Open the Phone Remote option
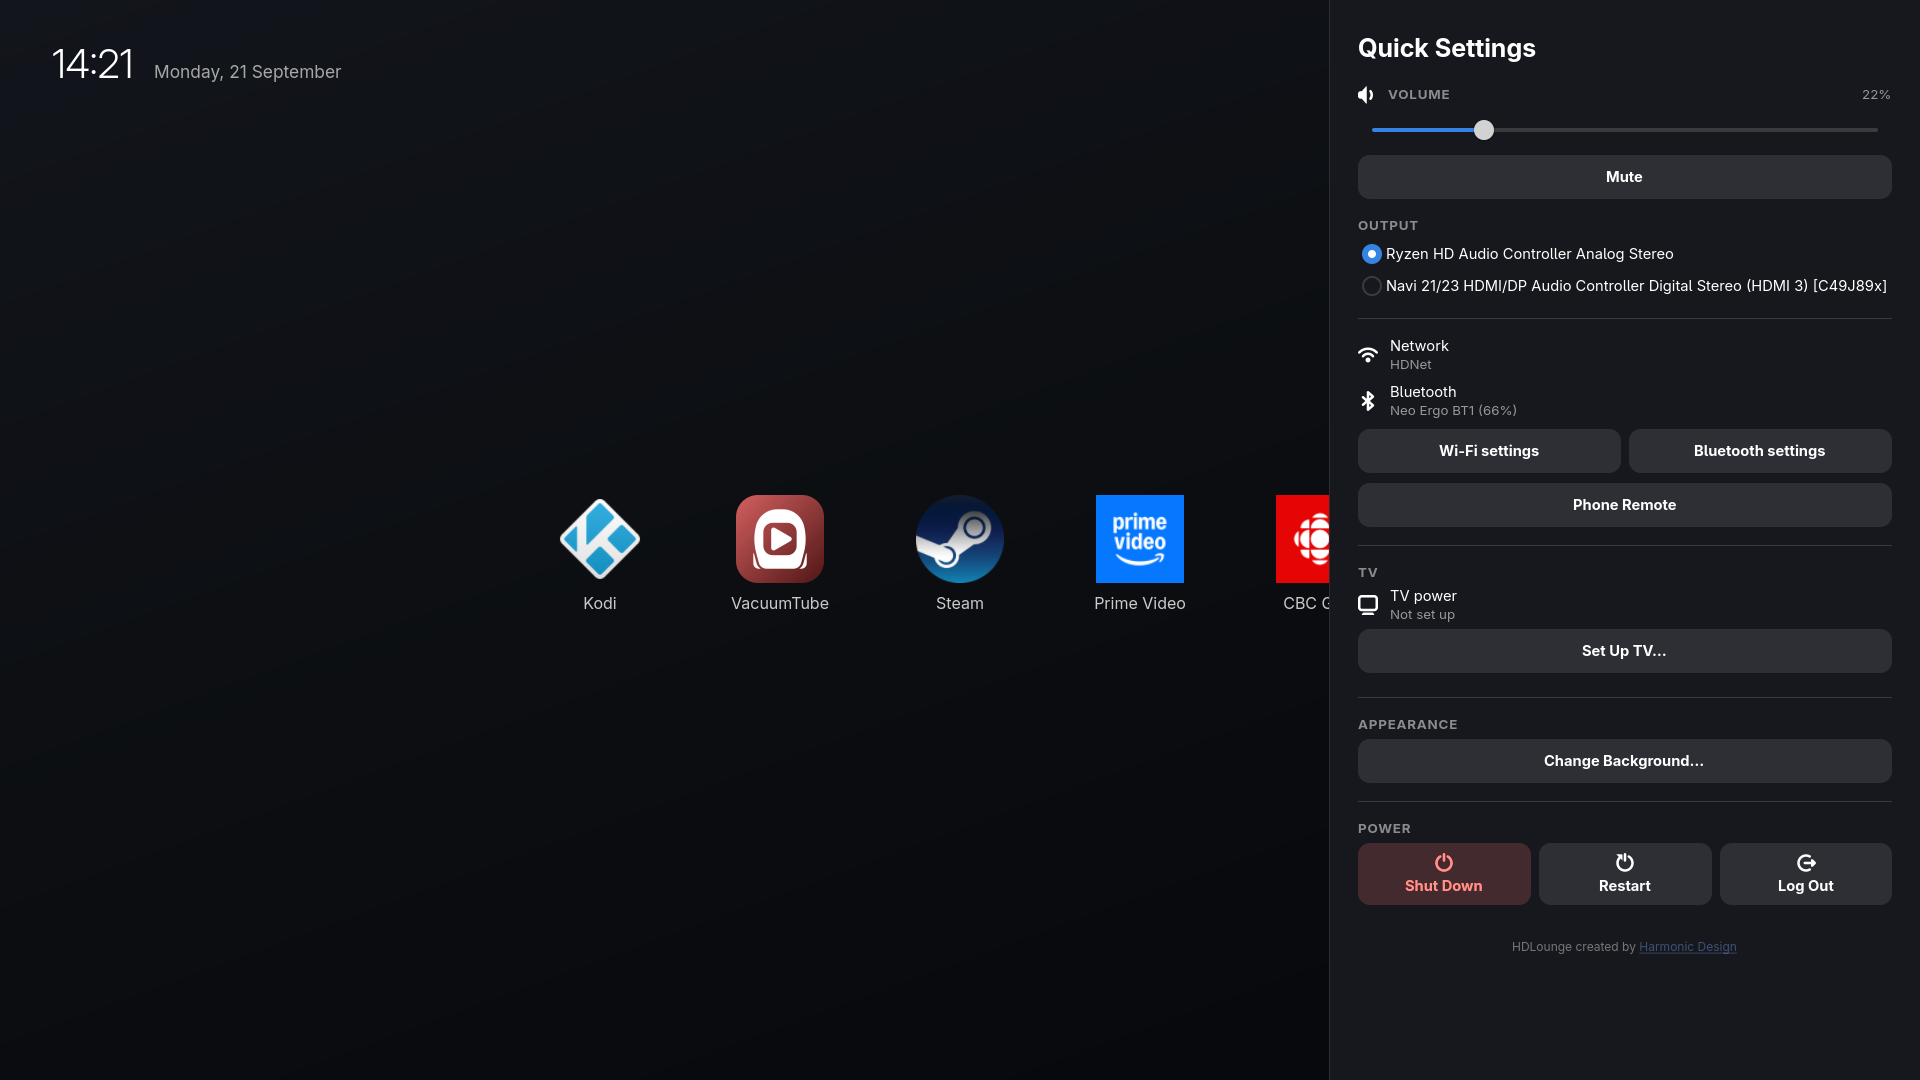The width and height of the screenshot is (1920, 1080). pyautogui.click(x=1624, y=505)
